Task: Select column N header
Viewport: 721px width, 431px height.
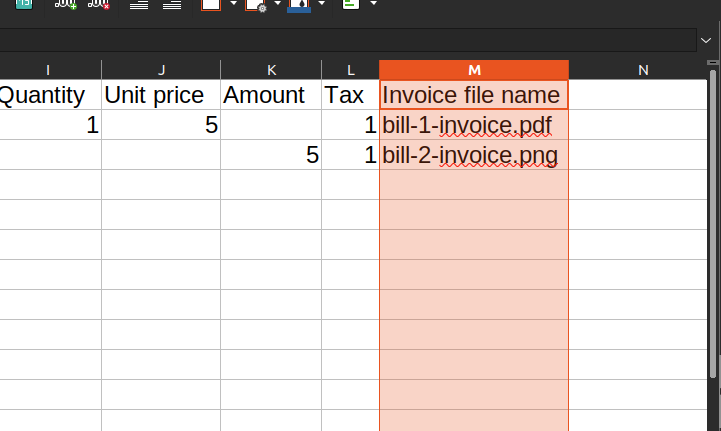Action: pos(638,70)
